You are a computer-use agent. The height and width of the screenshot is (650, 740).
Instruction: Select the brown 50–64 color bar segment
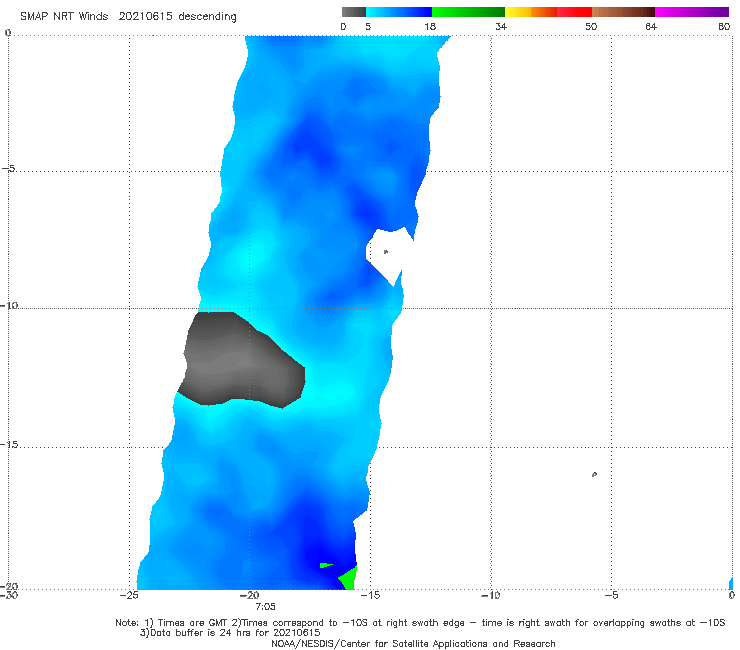(x=623, y=12)
